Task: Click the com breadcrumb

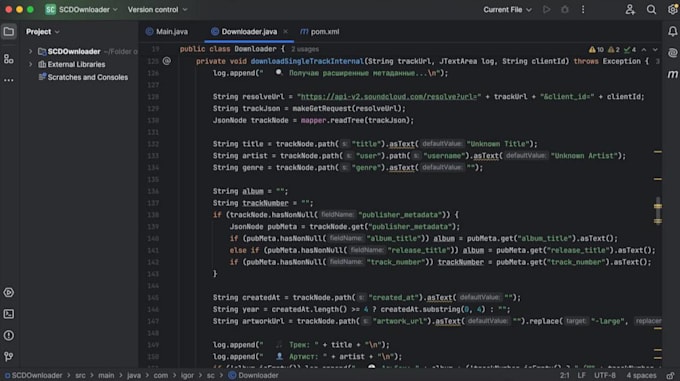Action: (160, 375)
